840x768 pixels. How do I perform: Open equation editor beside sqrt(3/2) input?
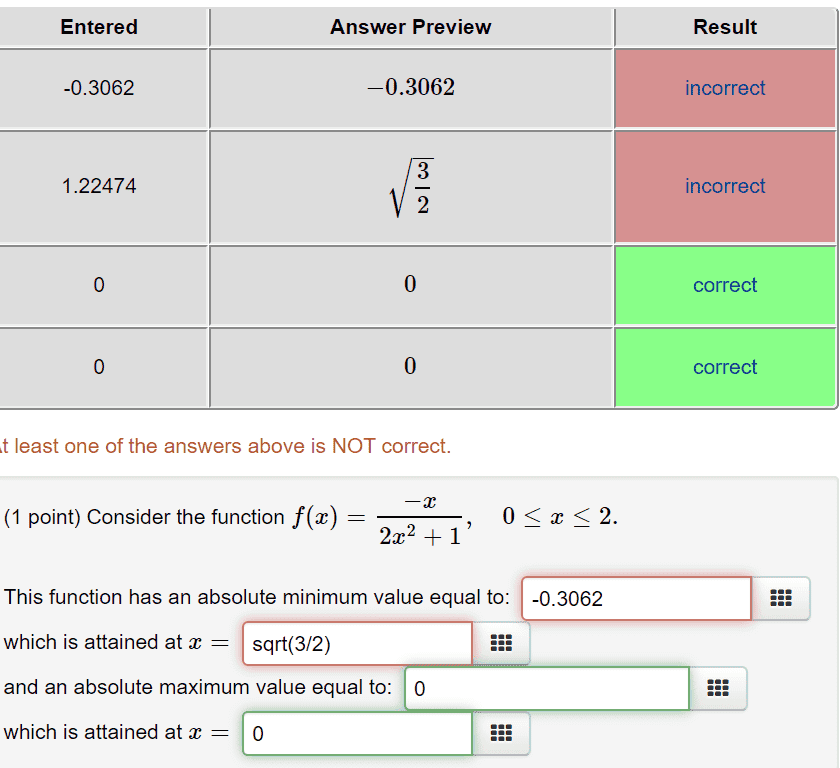coord(500,644)
